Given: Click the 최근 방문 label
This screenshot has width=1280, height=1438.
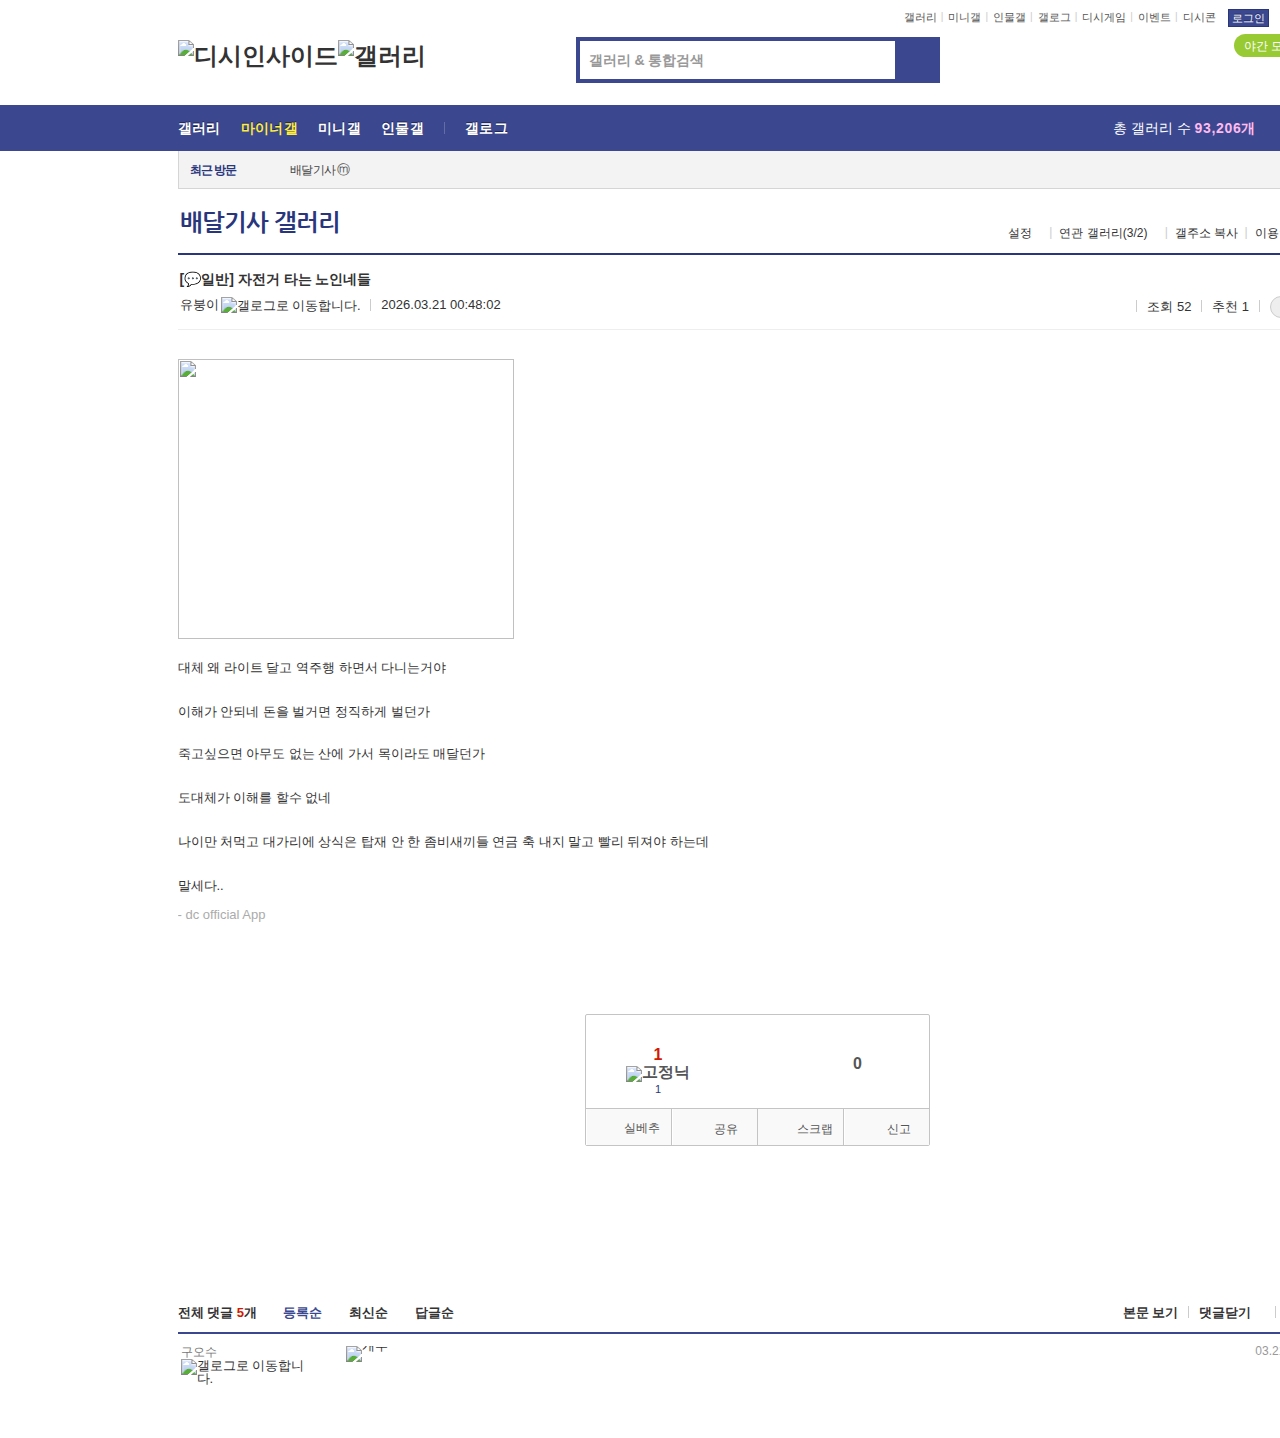Looking at the screenshot, I should click(x=213, y=170).
